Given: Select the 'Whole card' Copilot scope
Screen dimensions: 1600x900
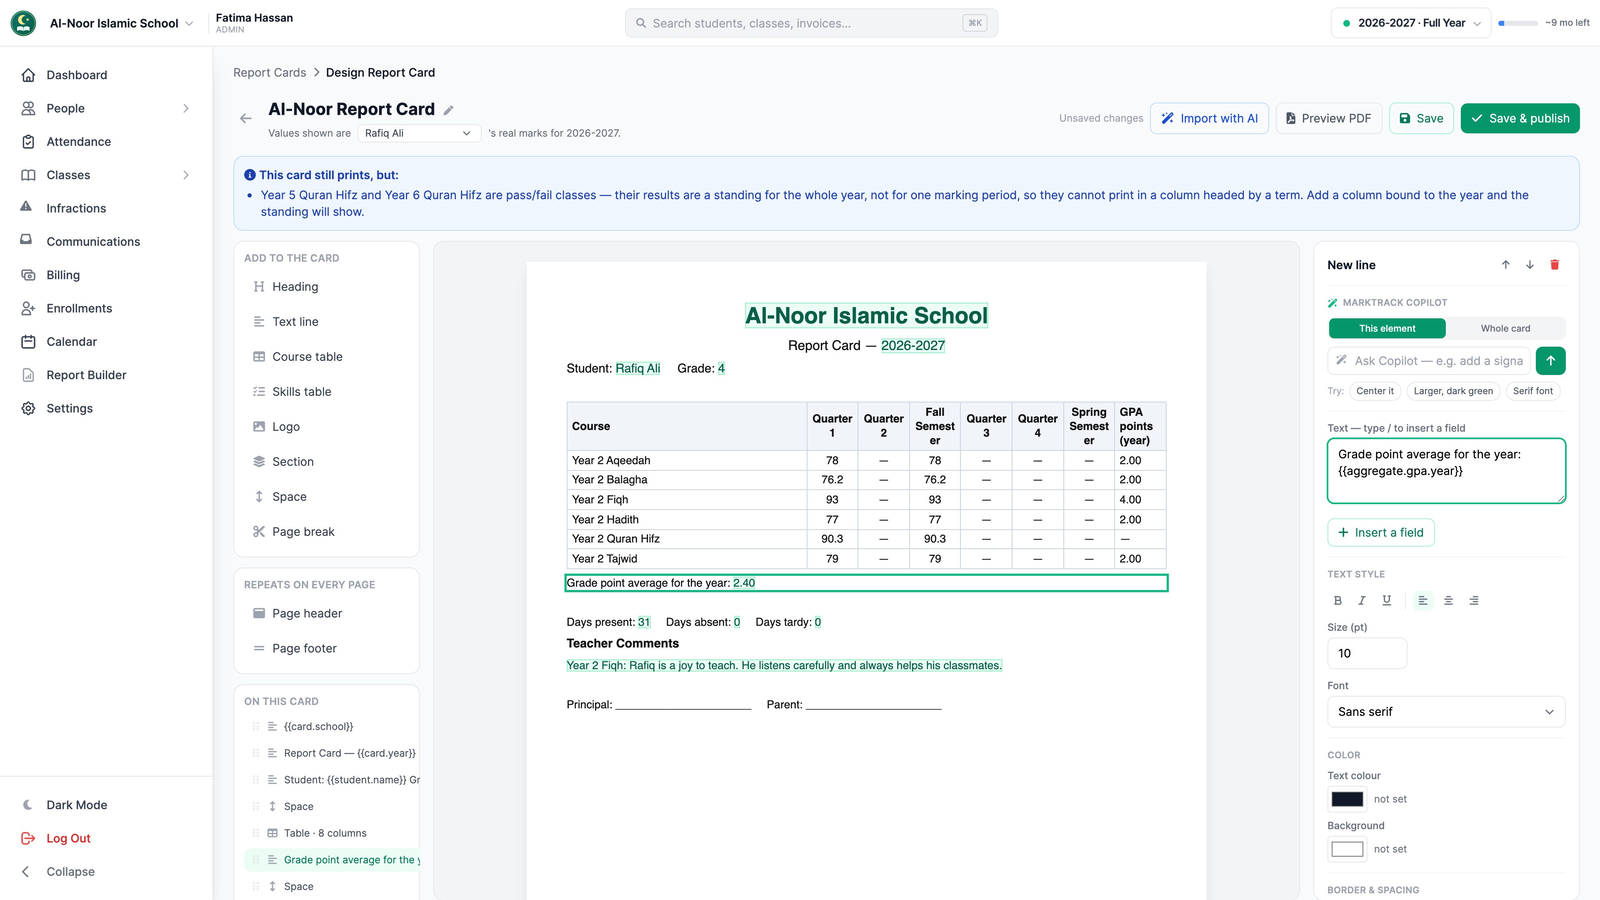Looking at the screenshot, I should [x=1505, y=329].
